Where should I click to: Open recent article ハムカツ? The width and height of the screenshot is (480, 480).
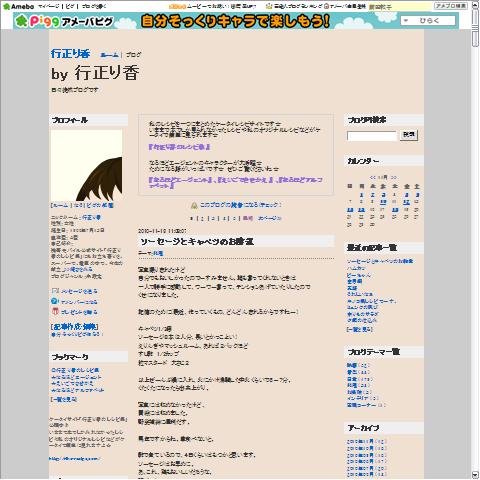pos(356,268)
